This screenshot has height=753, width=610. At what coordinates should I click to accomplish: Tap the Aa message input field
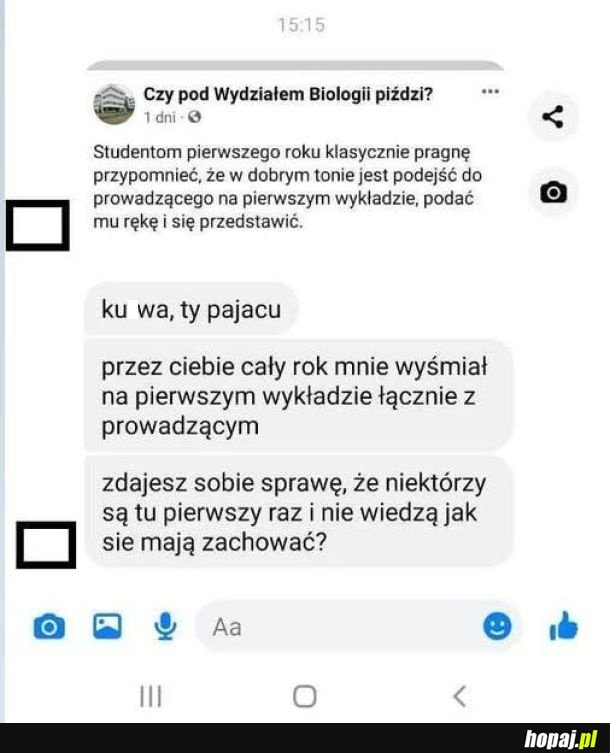point(358,626)
